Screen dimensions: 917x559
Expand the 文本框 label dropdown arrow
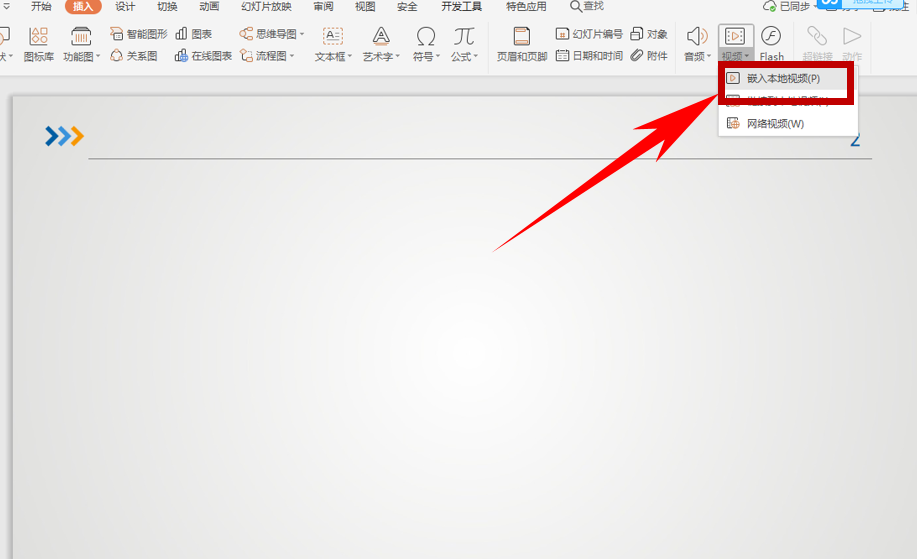[350, 56]
